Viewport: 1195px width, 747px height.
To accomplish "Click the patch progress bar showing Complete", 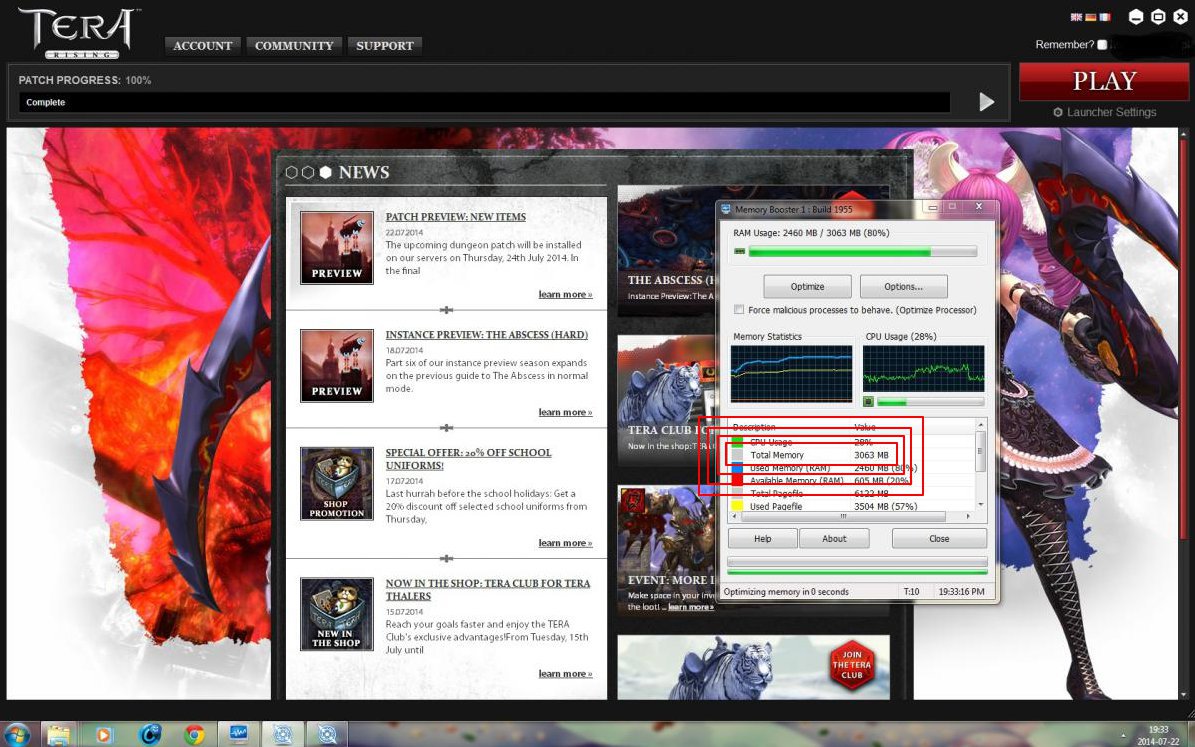I will (x=485, y=102).
